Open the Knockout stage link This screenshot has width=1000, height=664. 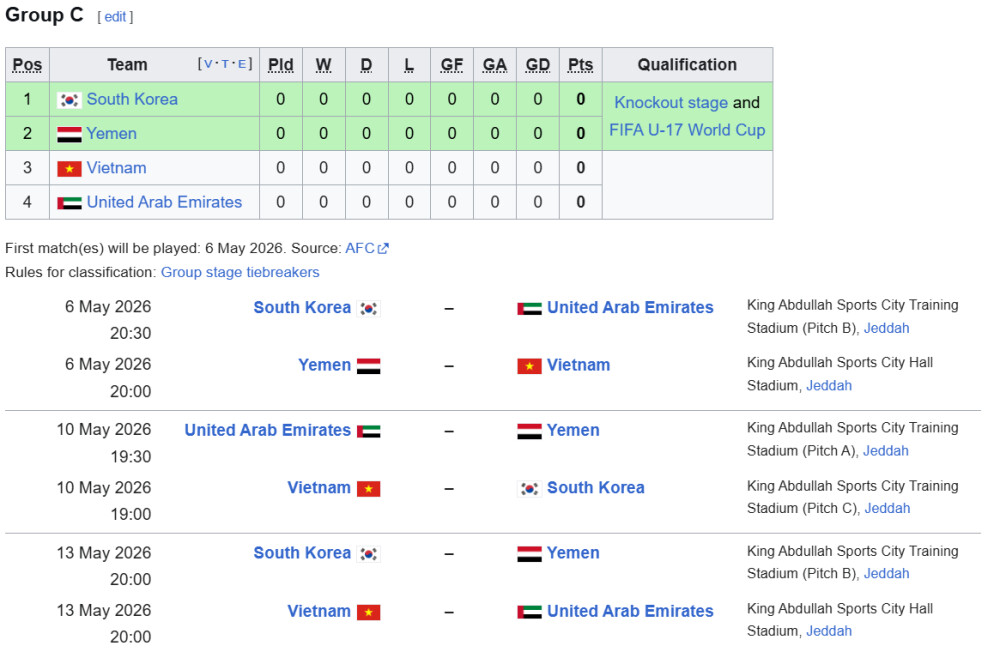(670, 102)
